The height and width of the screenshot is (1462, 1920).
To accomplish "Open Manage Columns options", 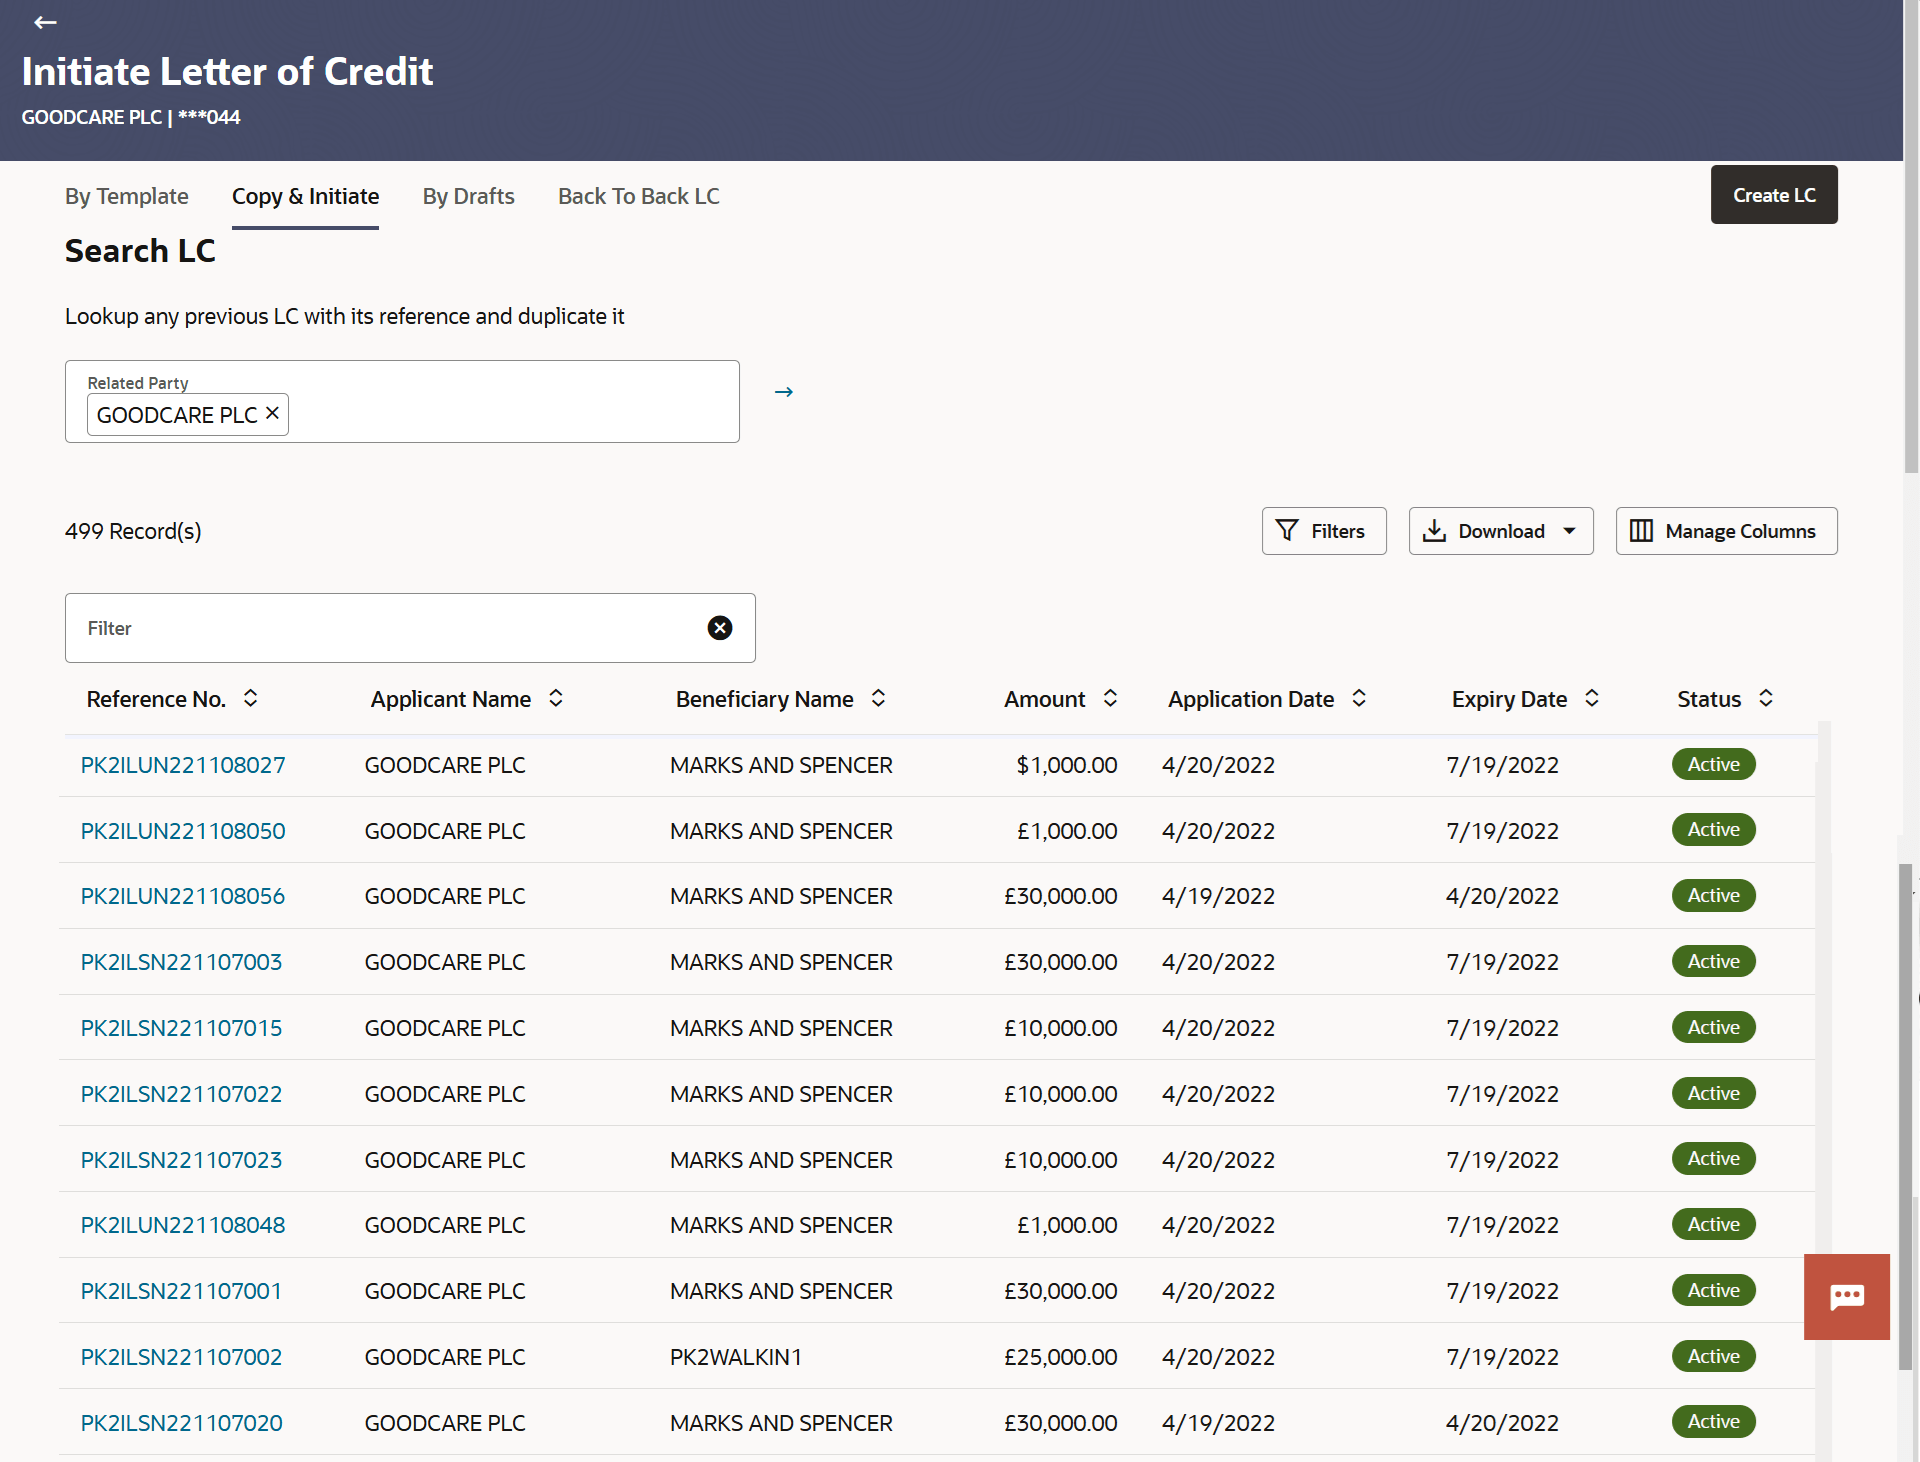I will point(1726,531).
